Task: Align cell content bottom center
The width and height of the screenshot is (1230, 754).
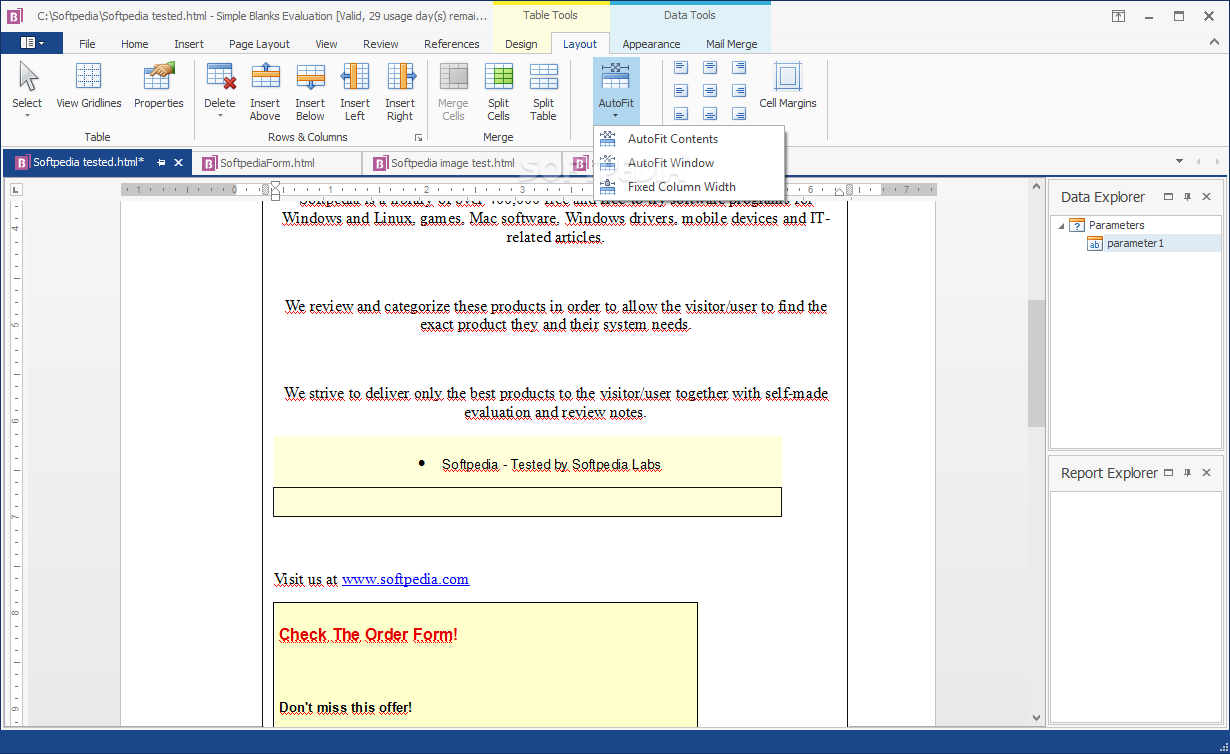Action: [710, 114]
